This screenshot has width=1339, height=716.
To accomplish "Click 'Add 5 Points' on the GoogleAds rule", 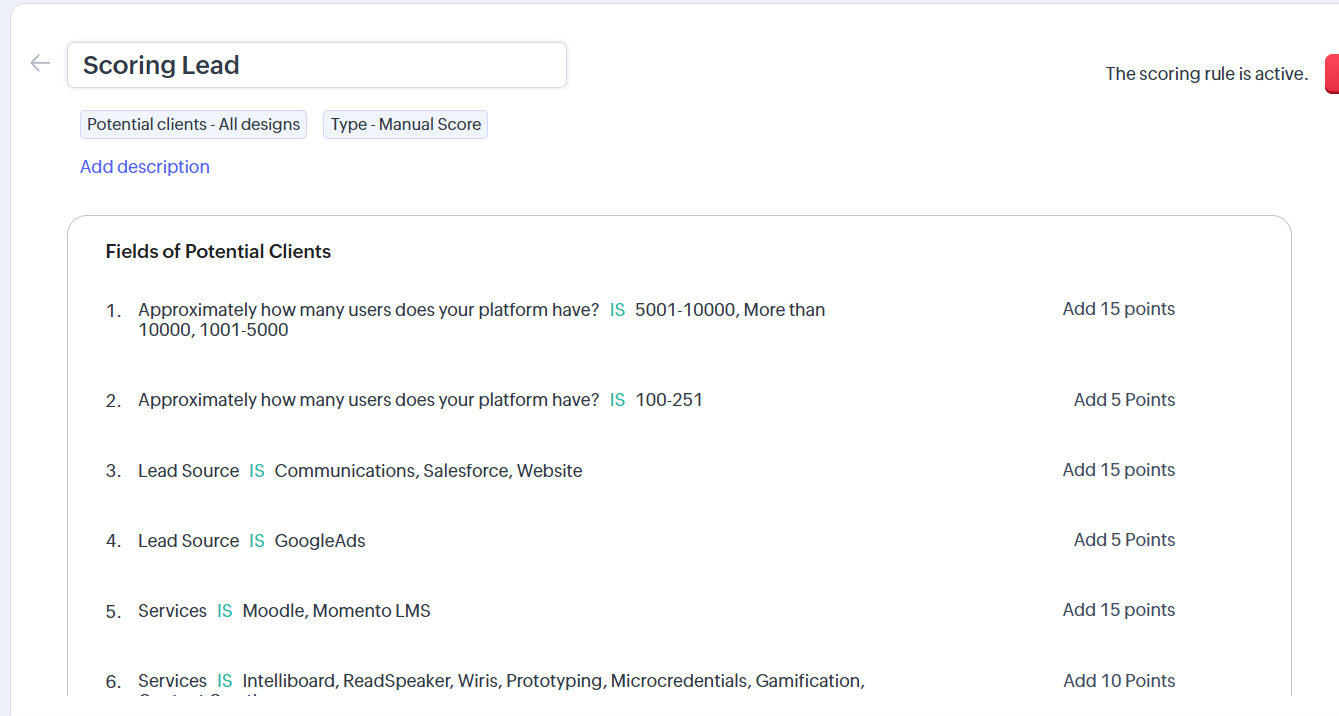I will pos(1124,540).
